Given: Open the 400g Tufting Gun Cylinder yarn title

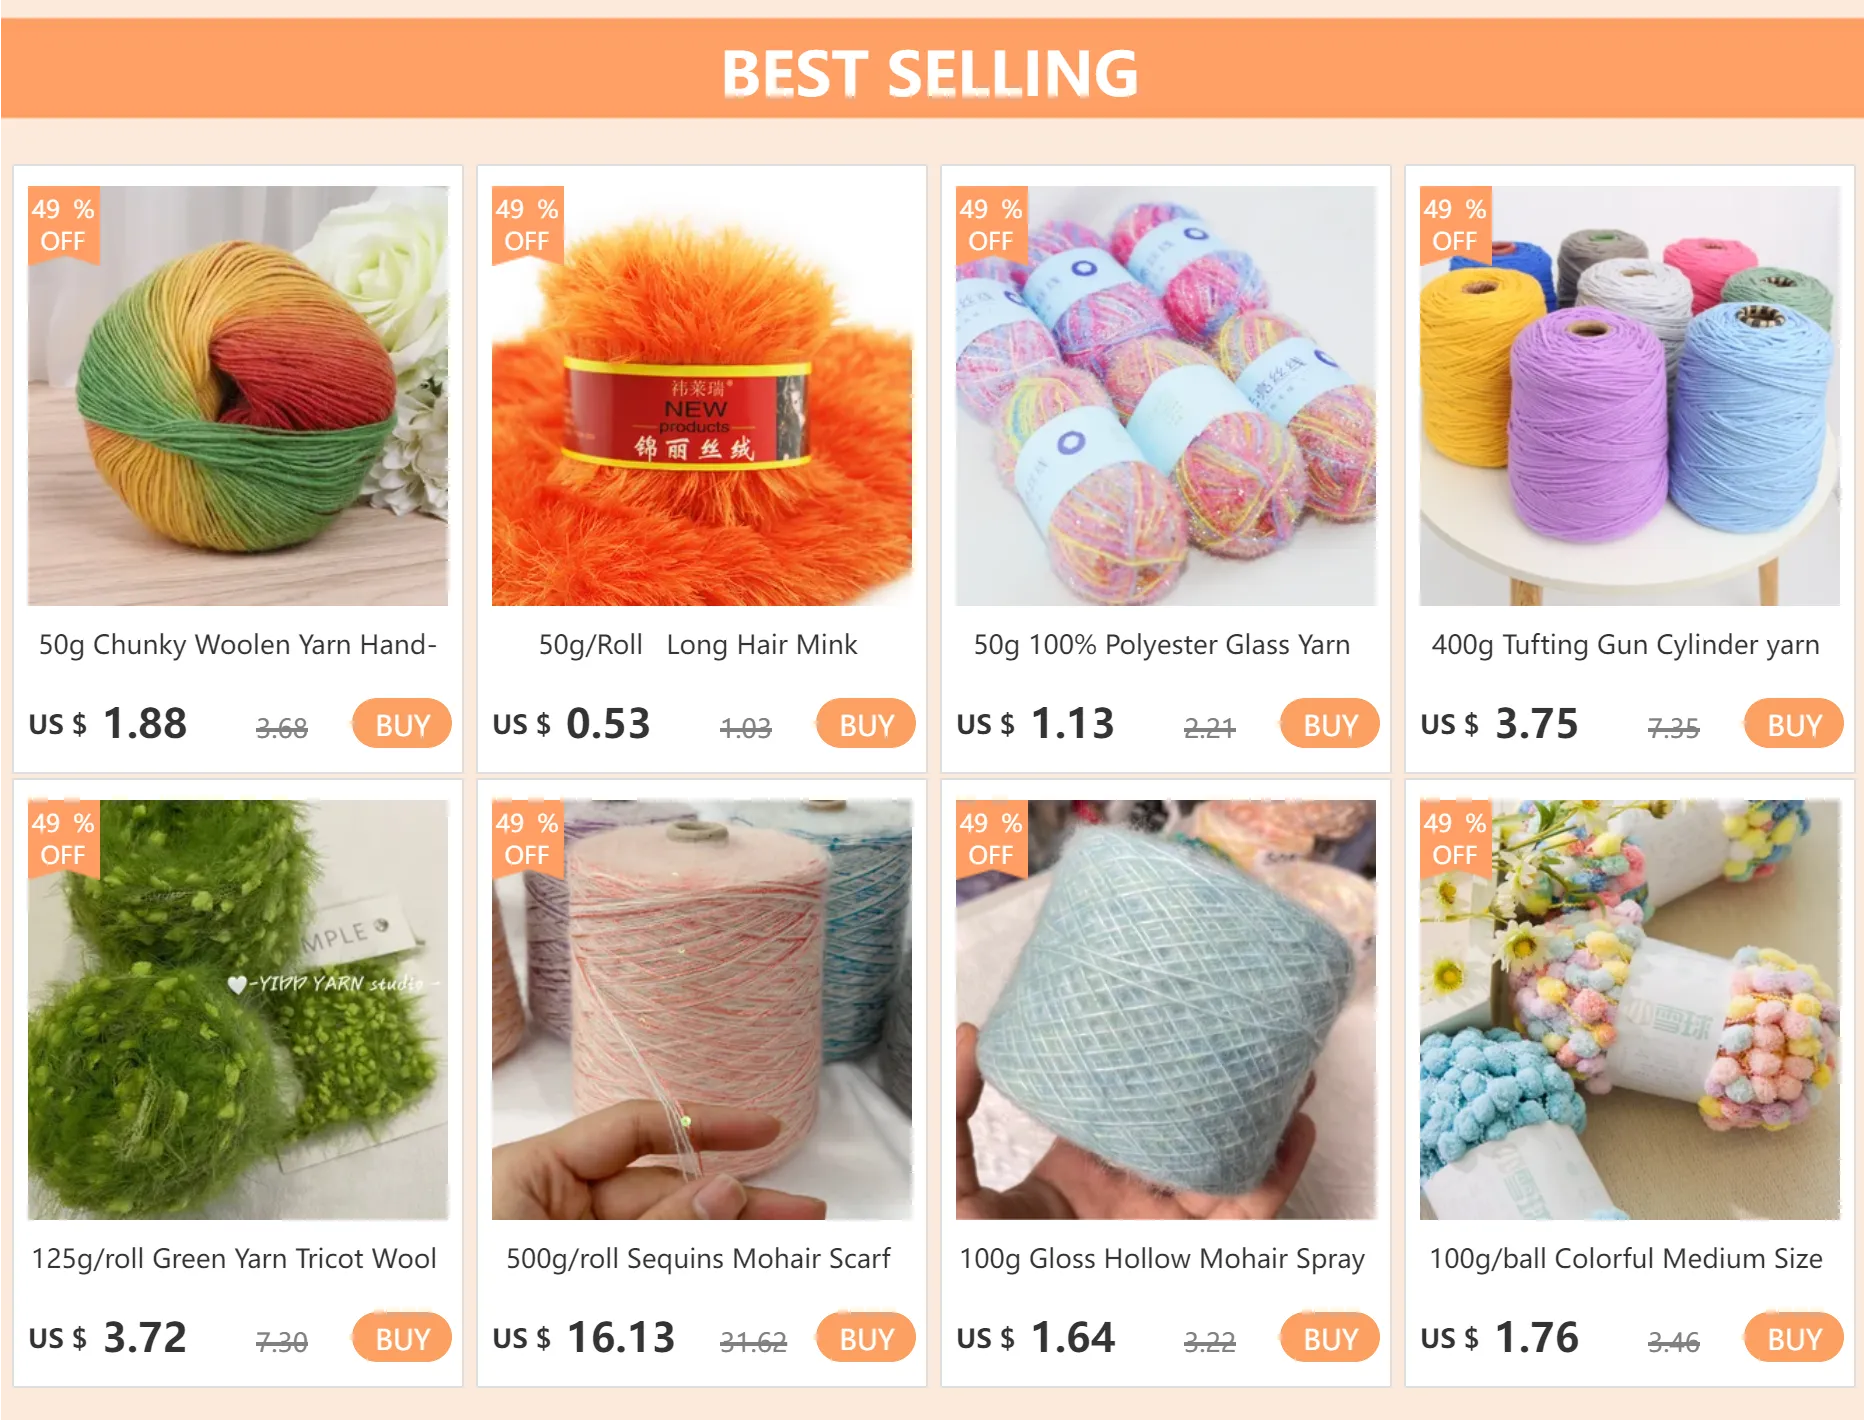Looking at the screenshot, I should click(x=1626, y=645).
